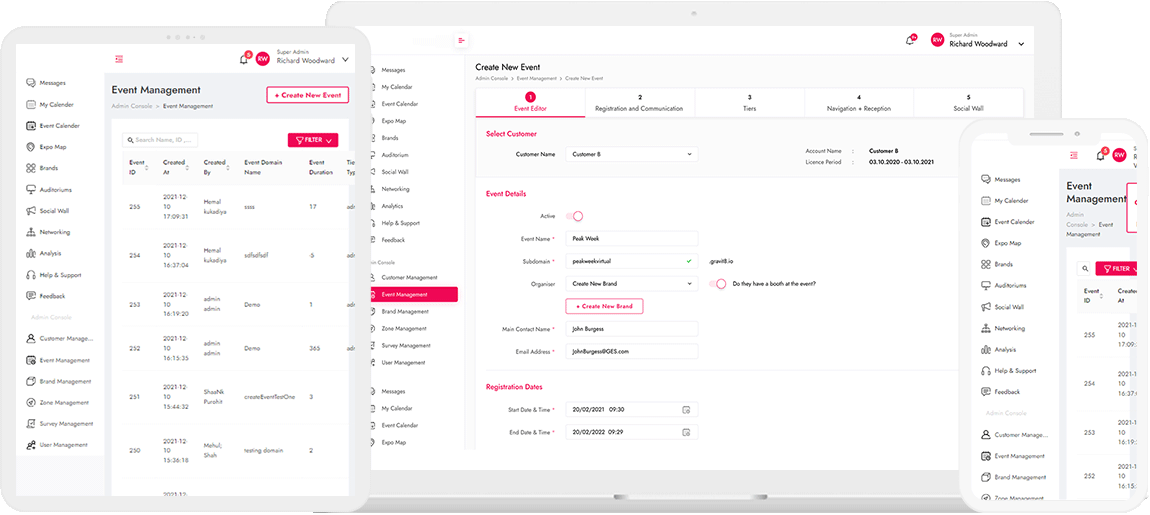Click the notification bell in the laptop header
The height and width of the screenshot is (515, 1150).
[911, 40]
